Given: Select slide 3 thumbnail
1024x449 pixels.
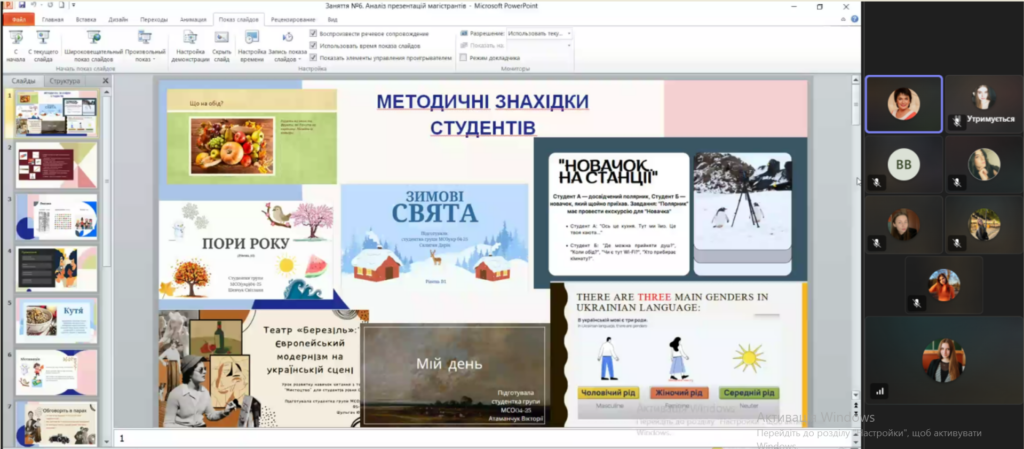Looking at the screenshot, I should tap(57, 217).
